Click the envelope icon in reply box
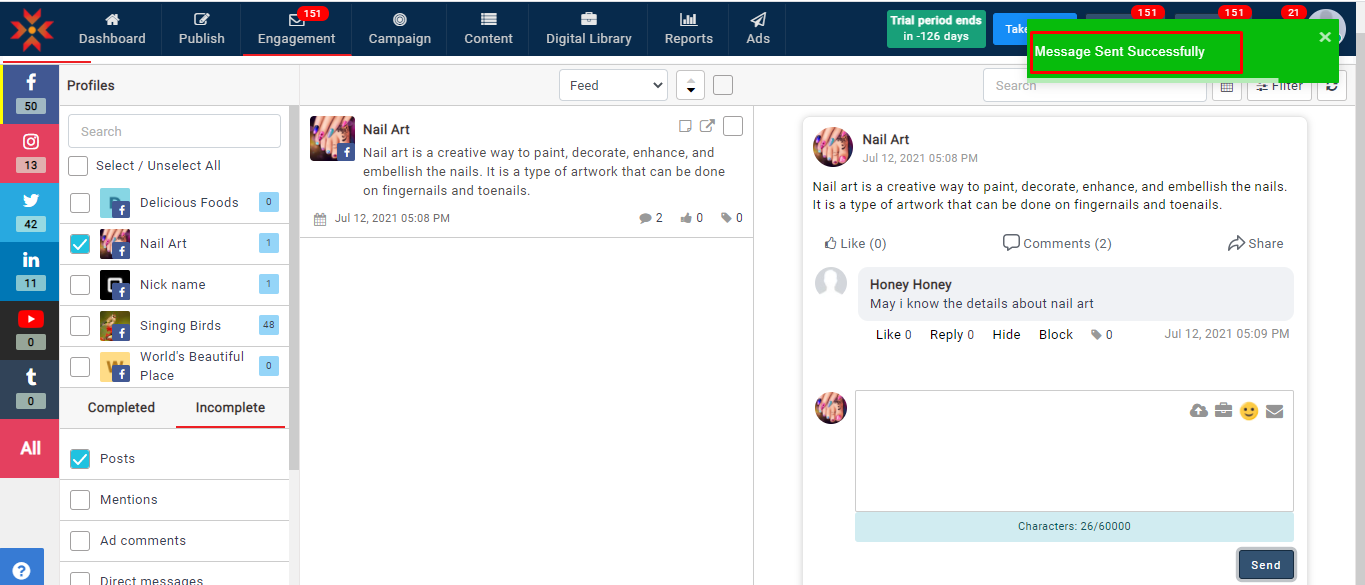 pos(1274,411)
